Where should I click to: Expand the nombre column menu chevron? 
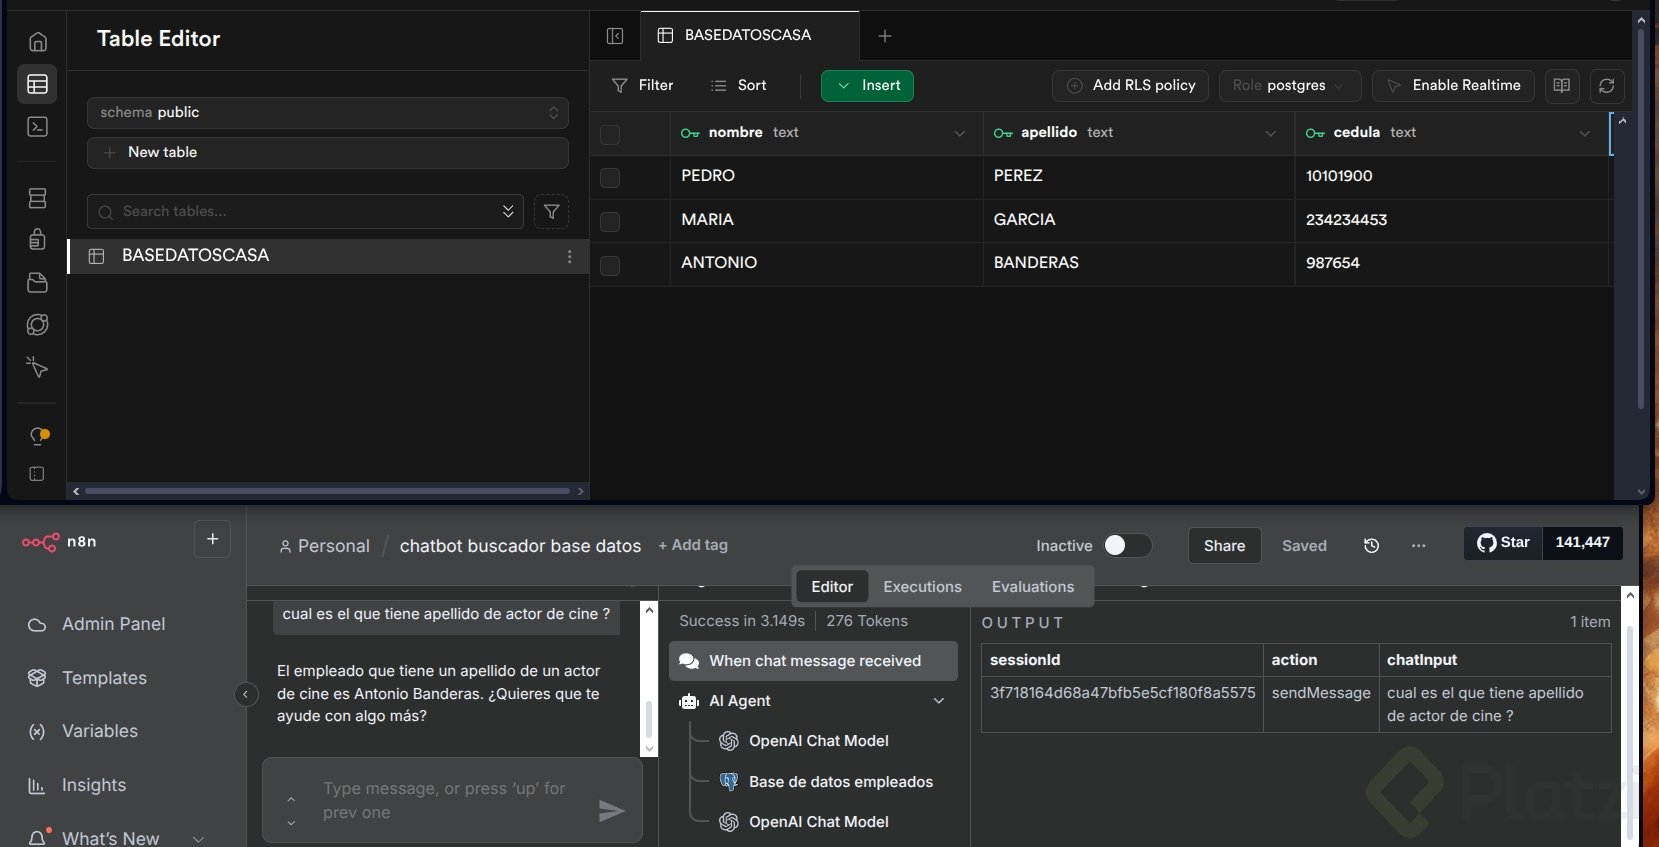tap(959, 133)
